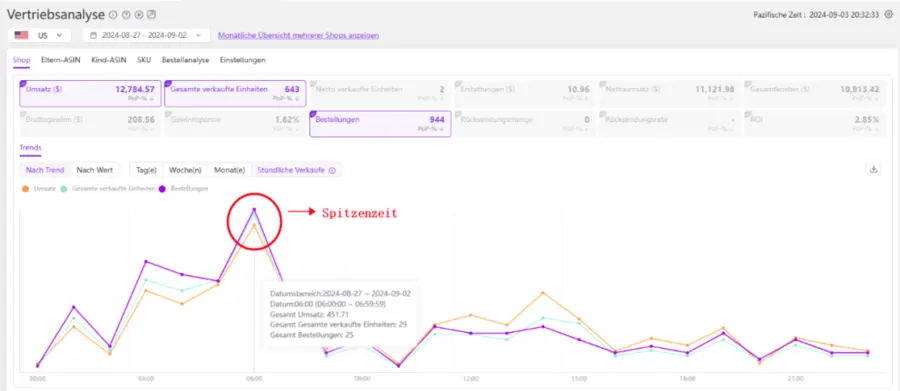Viewport: 900px width, 391px height.
Task: Click the calendar icon in date range field
Action: click(x=95, y=35)
